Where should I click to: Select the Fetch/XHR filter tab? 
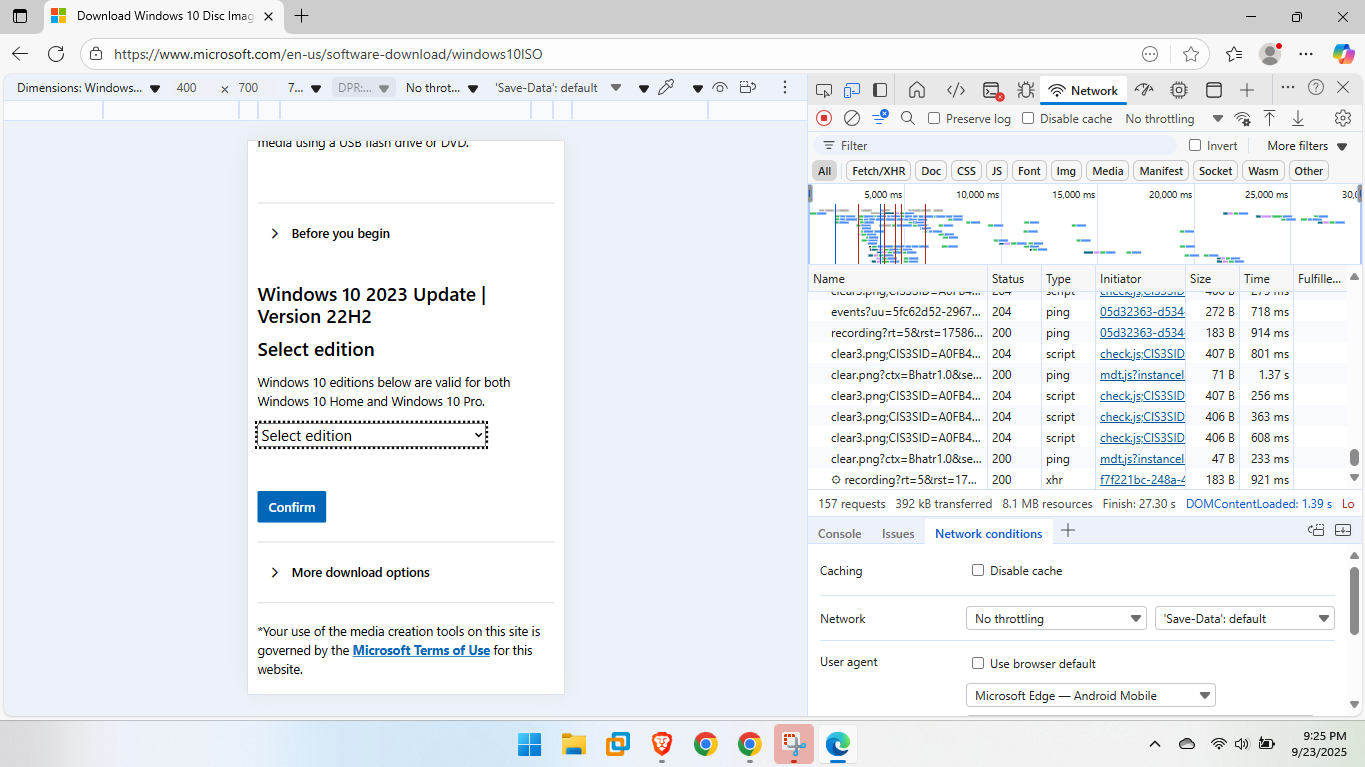click(879, 171)
